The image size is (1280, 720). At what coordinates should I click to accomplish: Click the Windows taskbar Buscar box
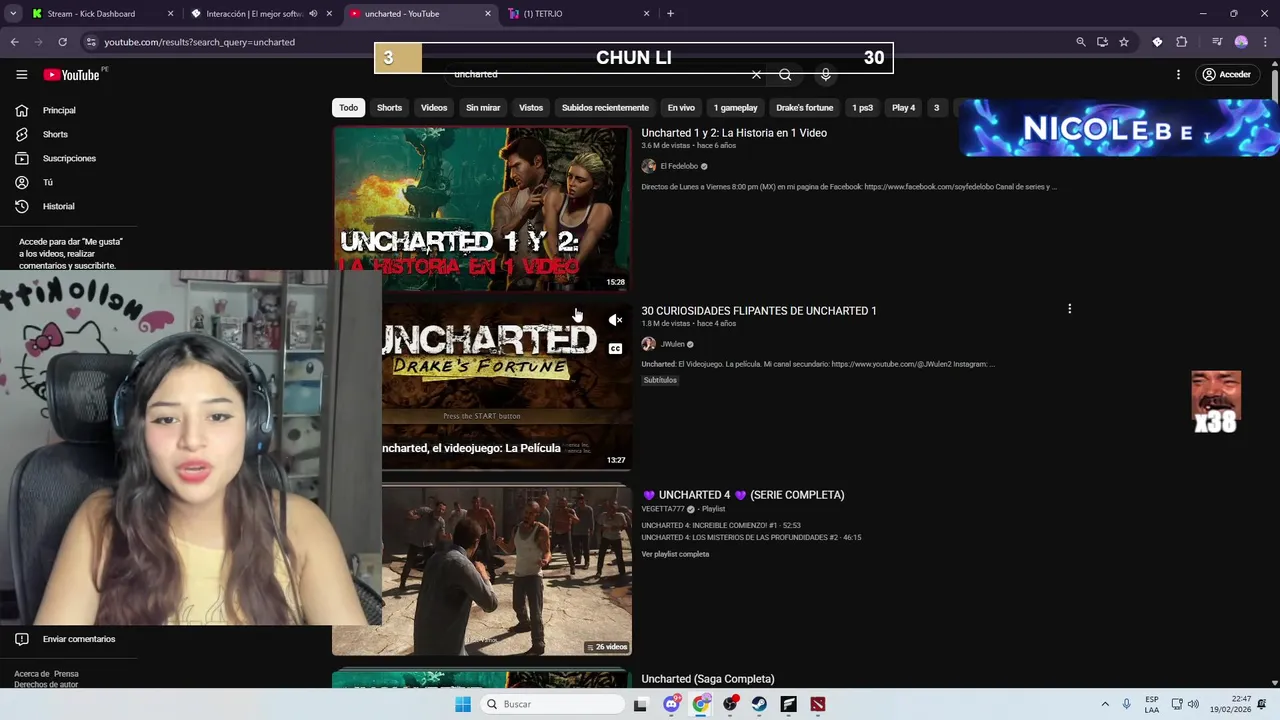(x=550, y=704)
